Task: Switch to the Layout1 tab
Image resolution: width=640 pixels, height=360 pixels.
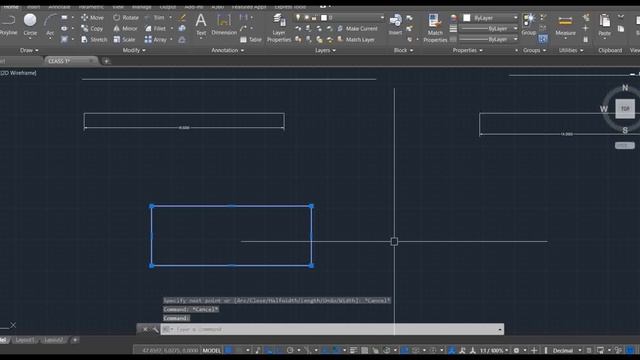Action: click(25, 340)
